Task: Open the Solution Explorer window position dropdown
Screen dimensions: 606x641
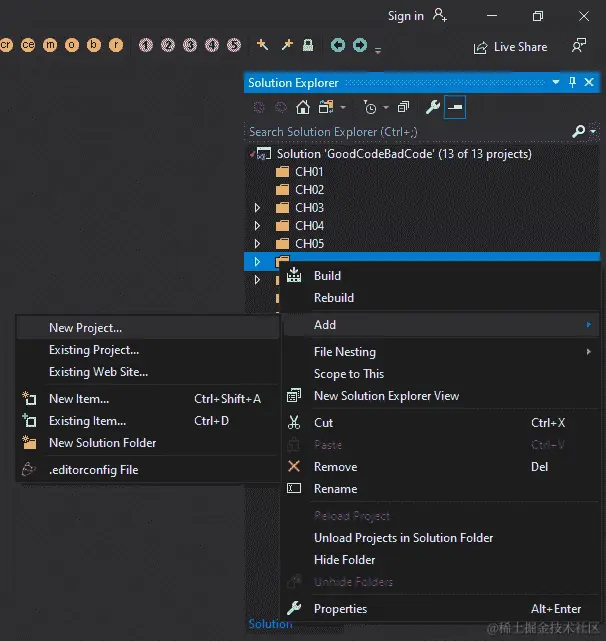Action: 556,82
